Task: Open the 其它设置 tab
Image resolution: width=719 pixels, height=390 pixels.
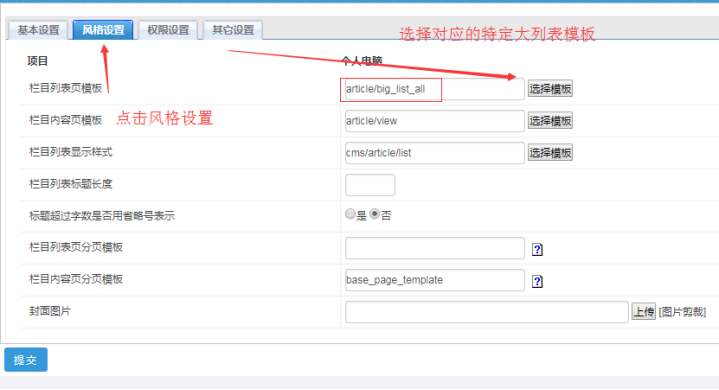Action: (x=232, y=30)
